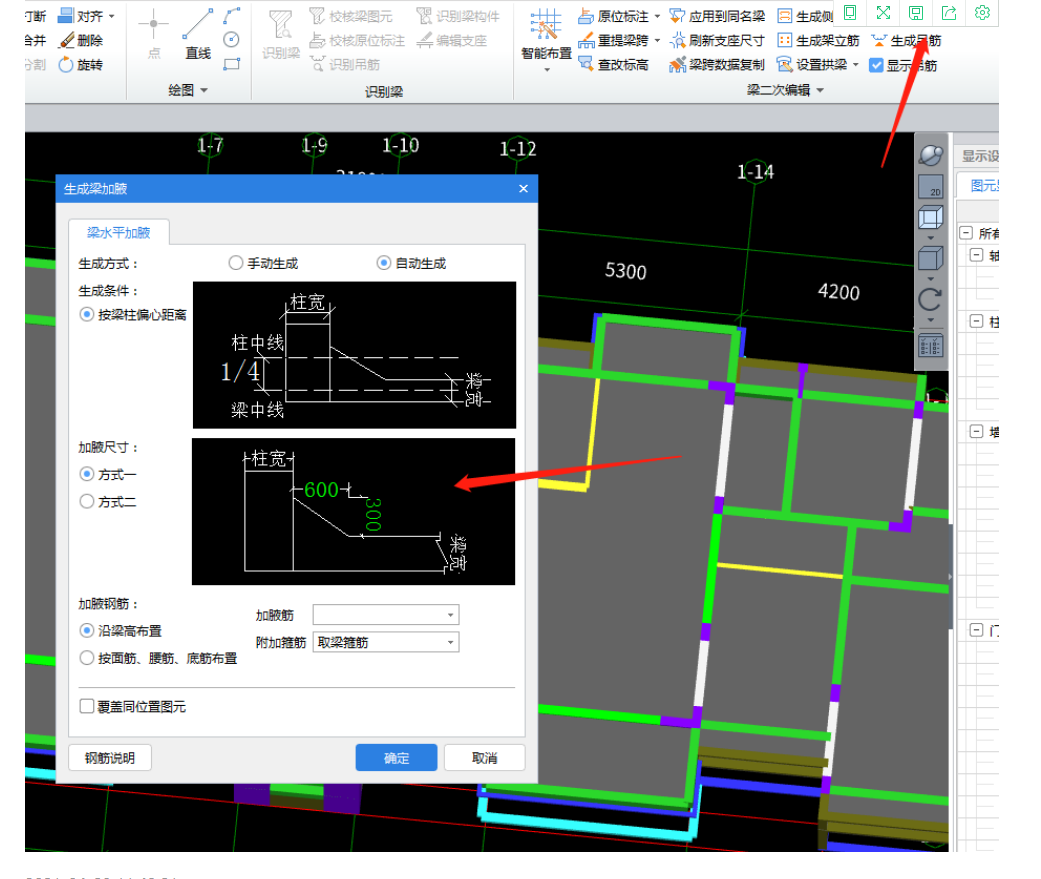Open the 设置拱梁 dropdown arrow

click(856, 64)
